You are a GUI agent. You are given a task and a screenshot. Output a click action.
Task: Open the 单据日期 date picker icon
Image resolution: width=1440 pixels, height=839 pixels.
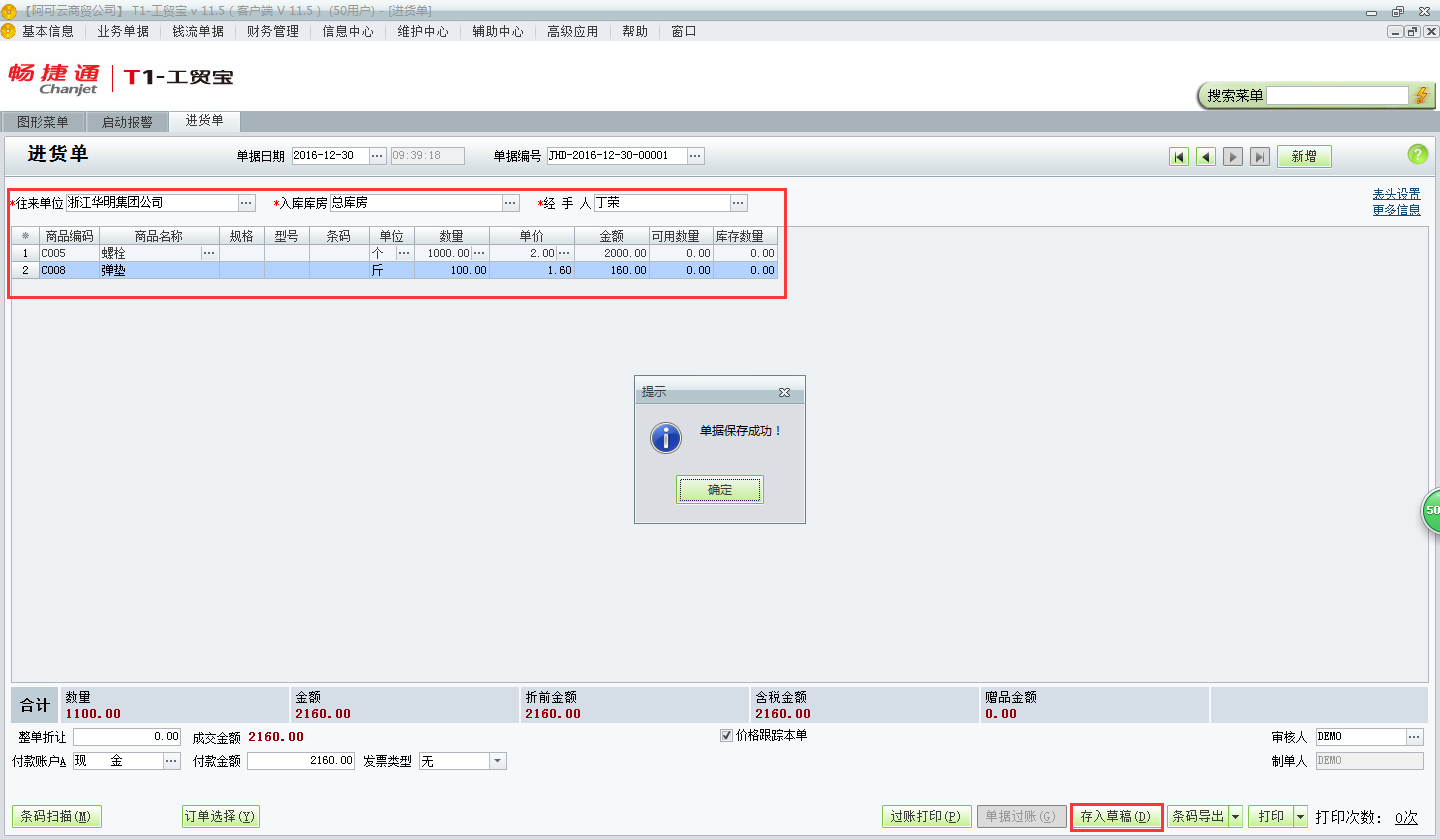377,156
